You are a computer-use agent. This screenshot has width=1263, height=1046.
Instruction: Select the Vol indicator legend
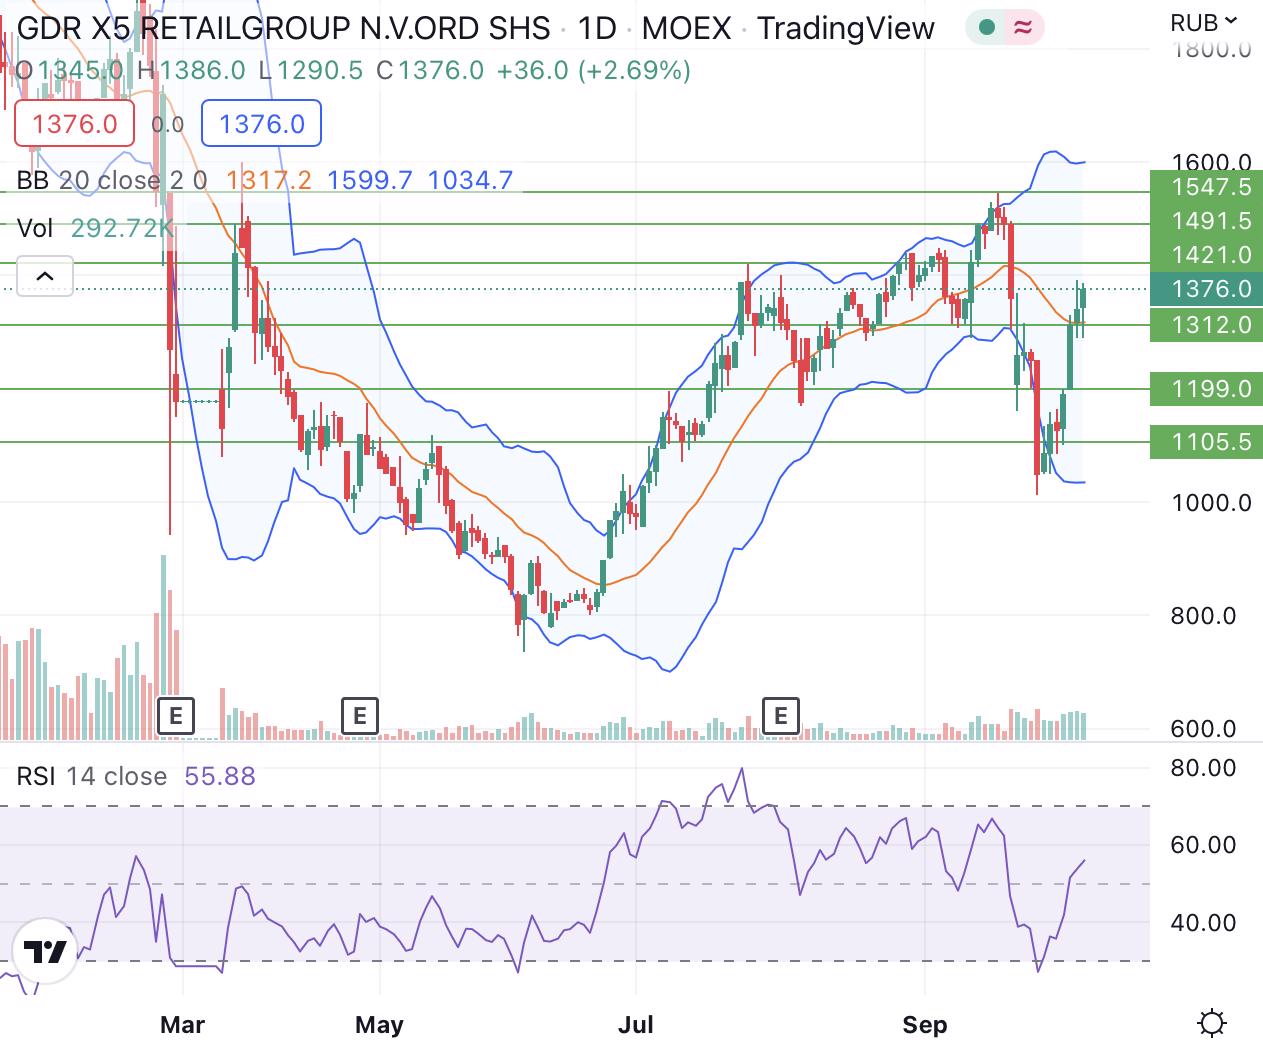tap(35, 228)
